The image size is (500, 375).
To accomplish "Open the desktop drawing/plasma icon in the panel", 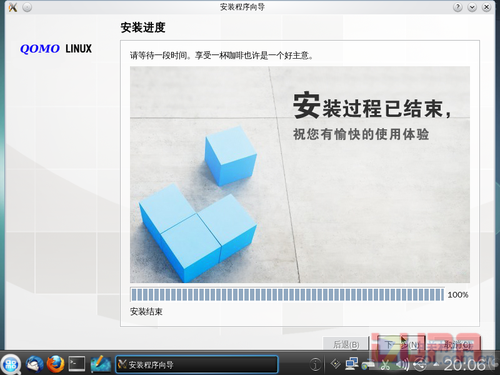I will 101,364.
